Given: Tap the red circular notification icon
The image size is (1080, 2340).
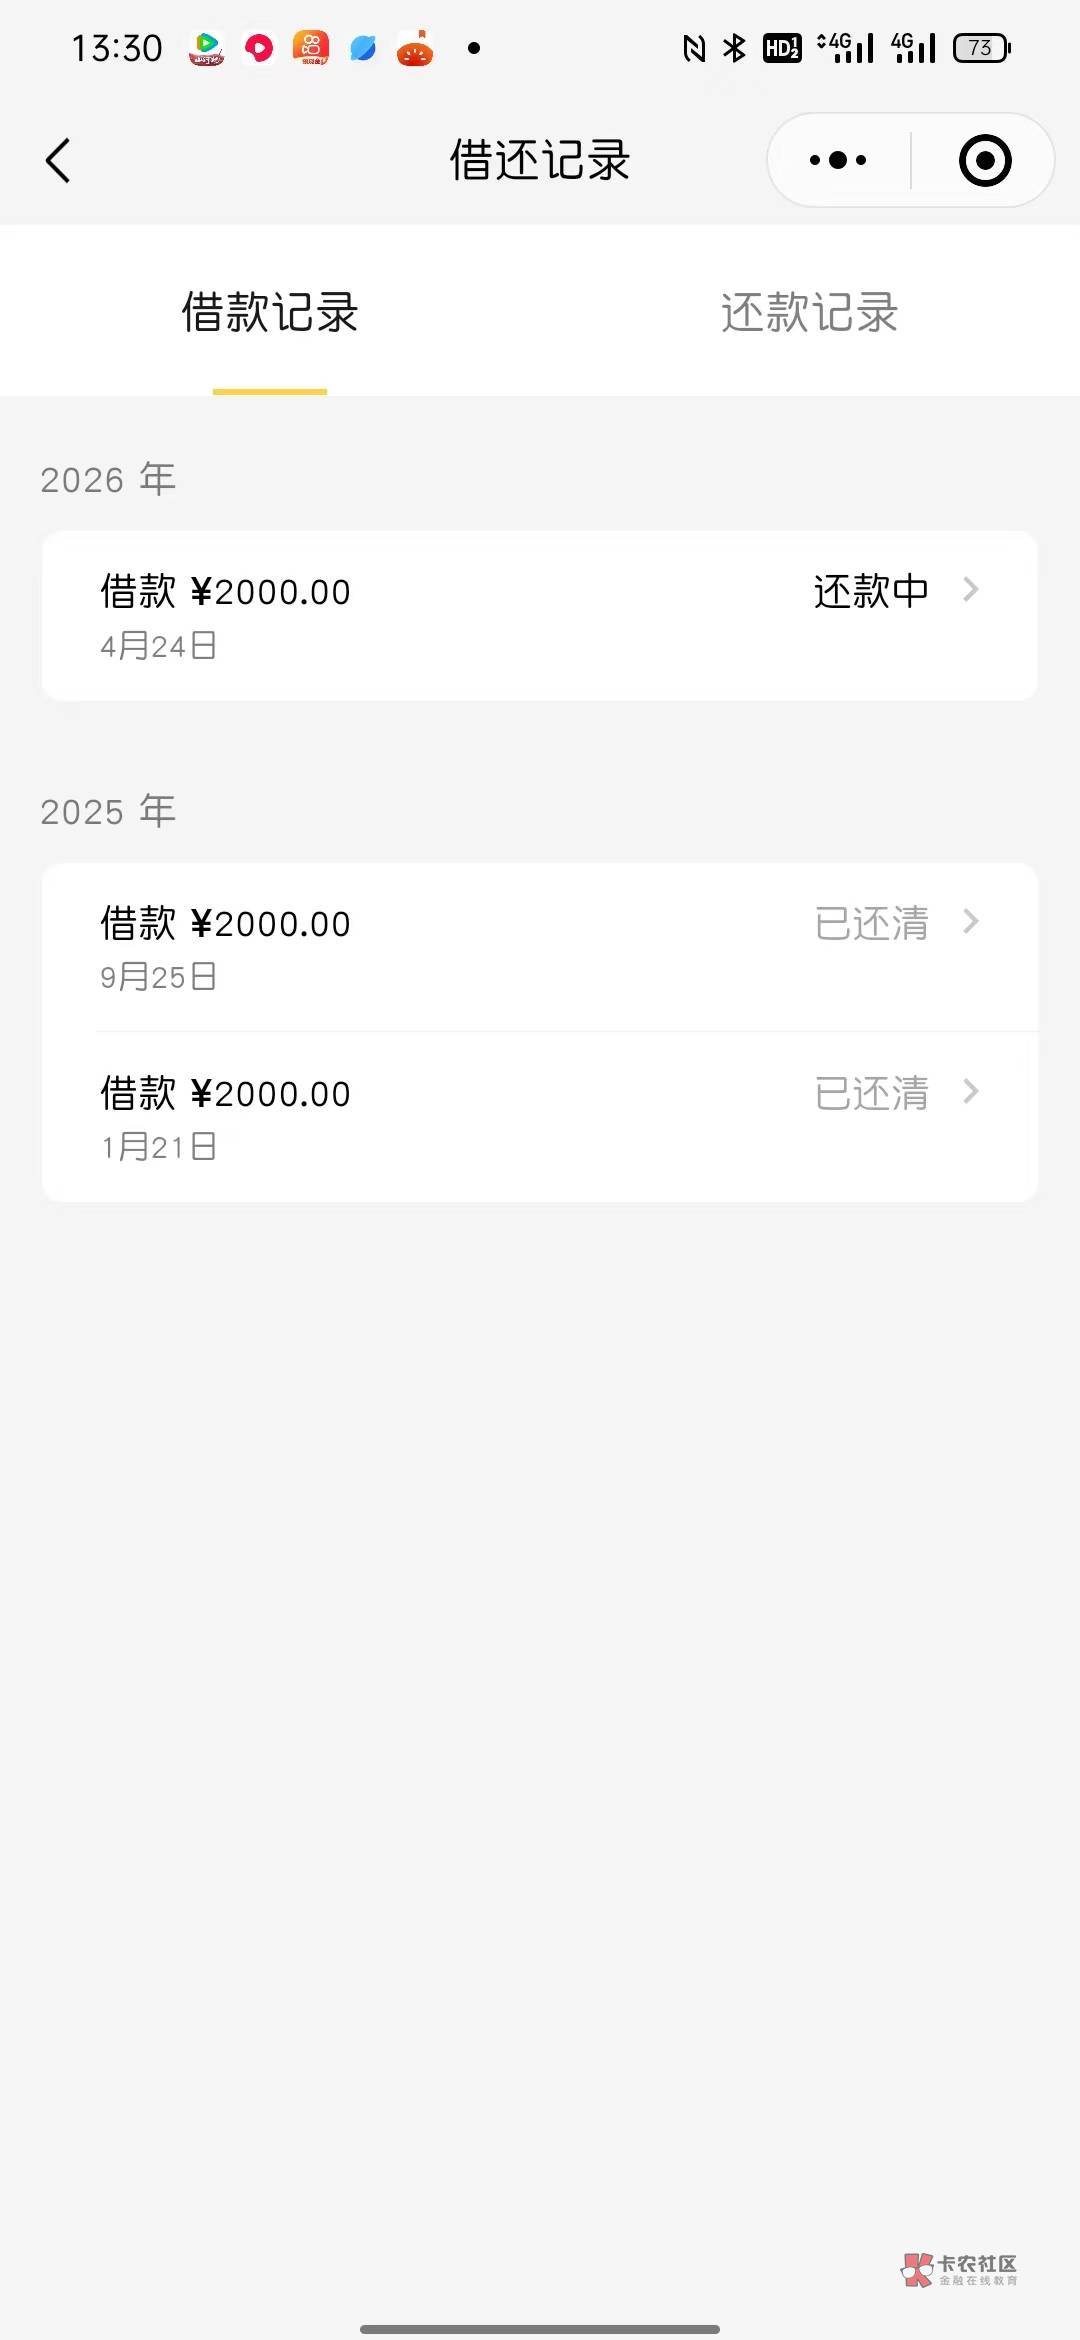Looking at the screenshot, I should [x=259, y=48].
